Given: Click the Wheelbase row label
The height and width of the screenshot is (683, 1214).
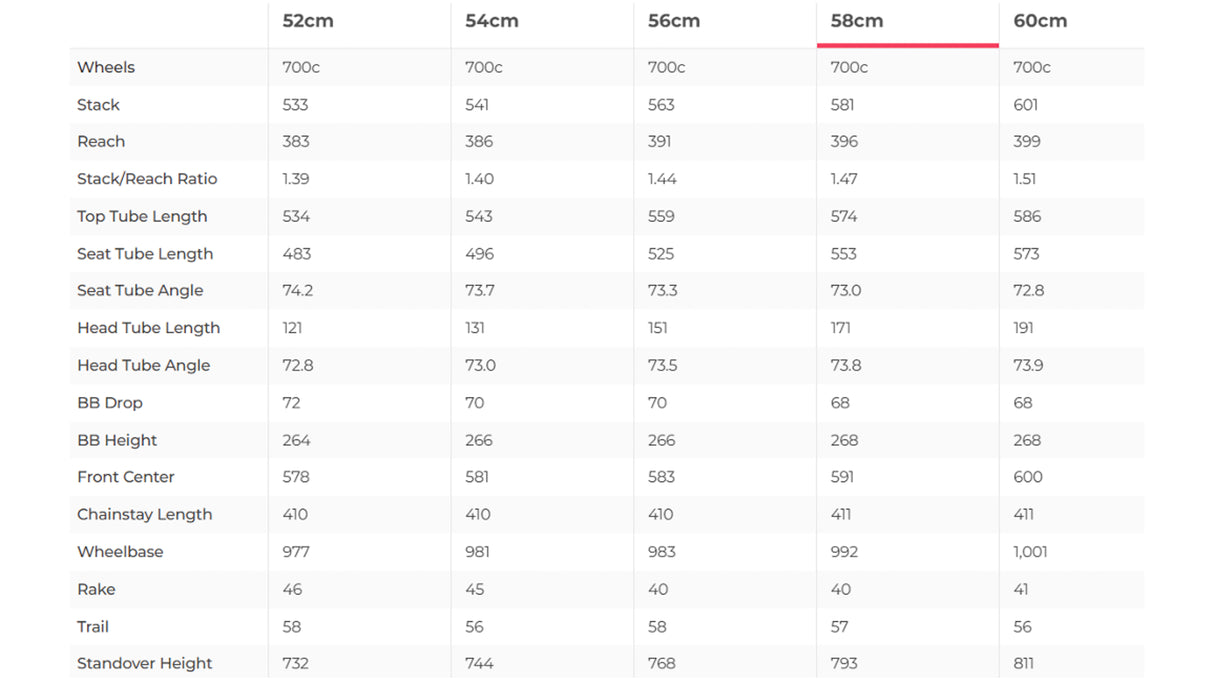Looking at the screenshot, I should [120, 551].
